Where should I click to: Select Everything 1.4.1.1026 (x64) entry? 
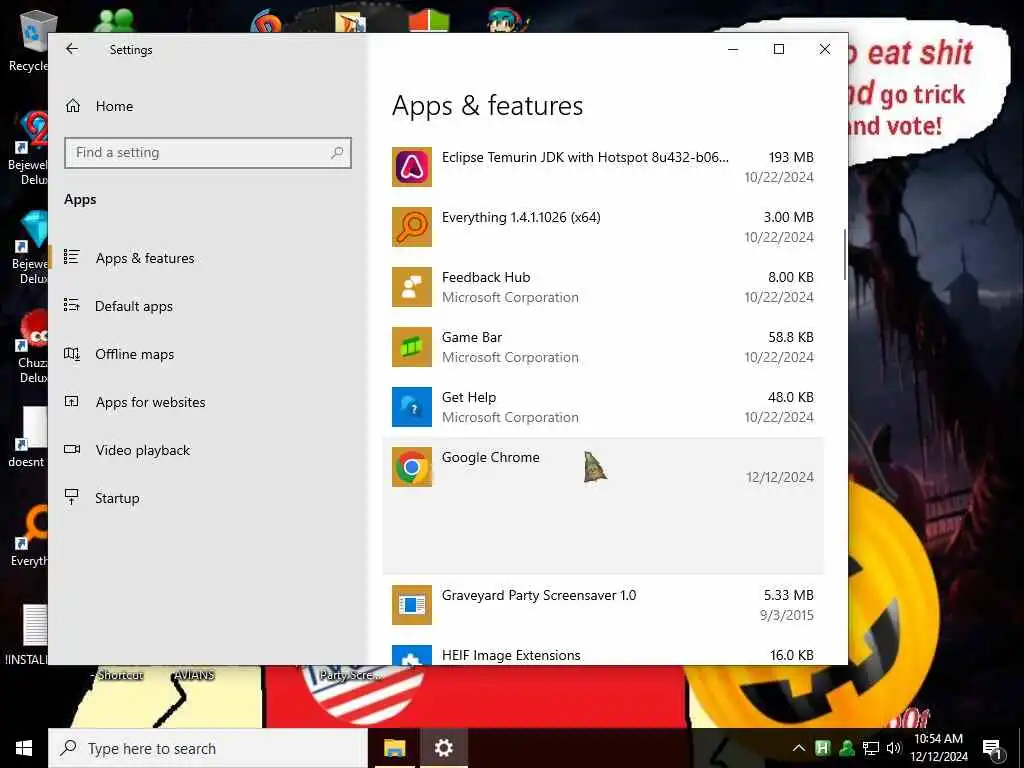[x=603, y=227]
